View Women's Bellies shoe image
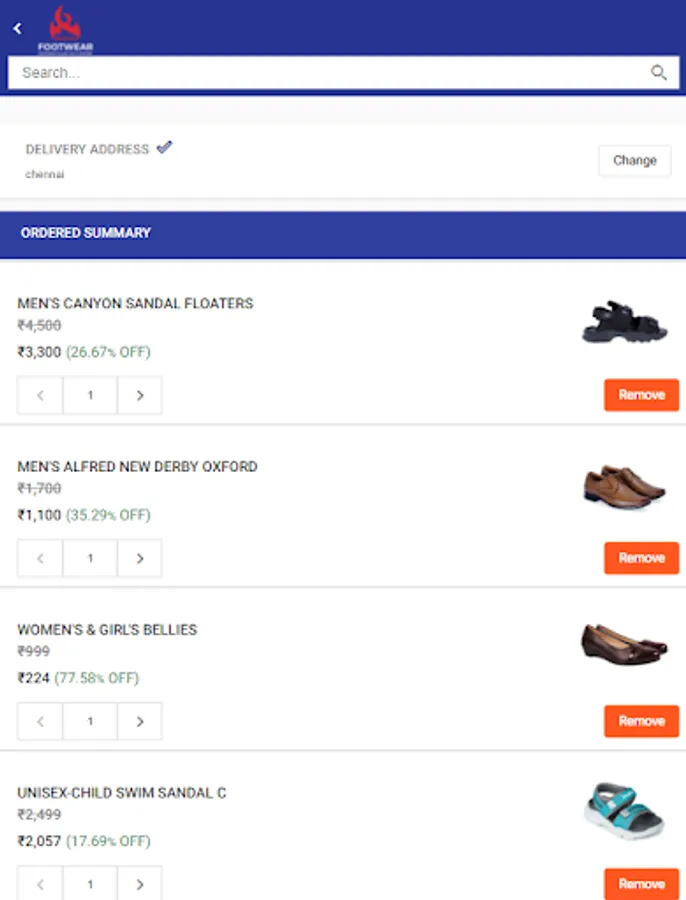This screenshot has width=686, height=900. tap(625, 644)
